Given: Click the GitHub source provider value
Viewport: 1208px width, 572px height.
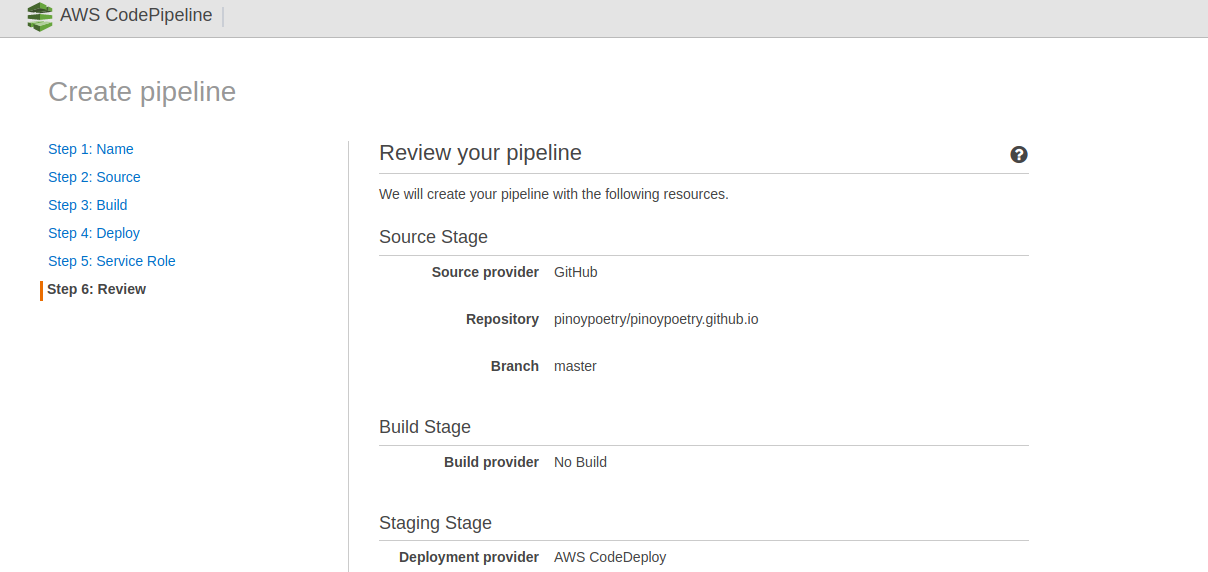Looking at the screenshot, I should [x=576, y=272].
